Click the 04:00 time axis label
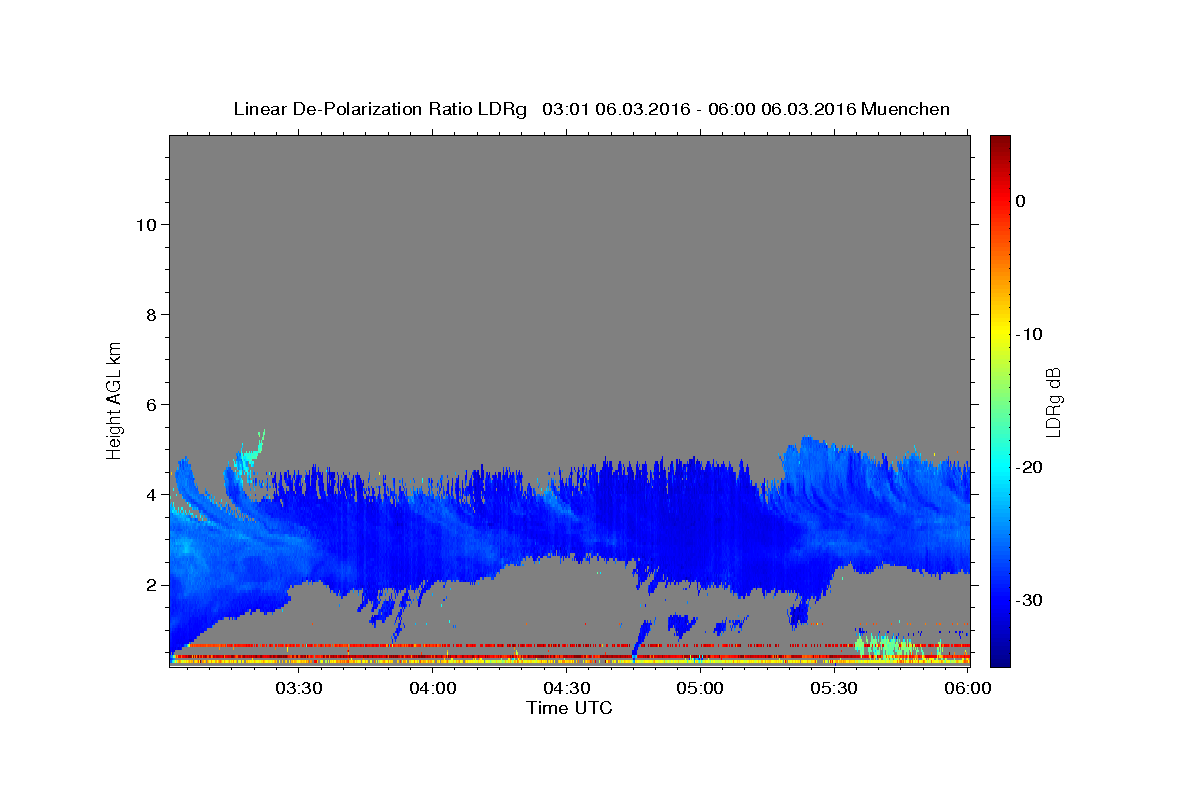1200x800 pixels. (x=433, y=690)
